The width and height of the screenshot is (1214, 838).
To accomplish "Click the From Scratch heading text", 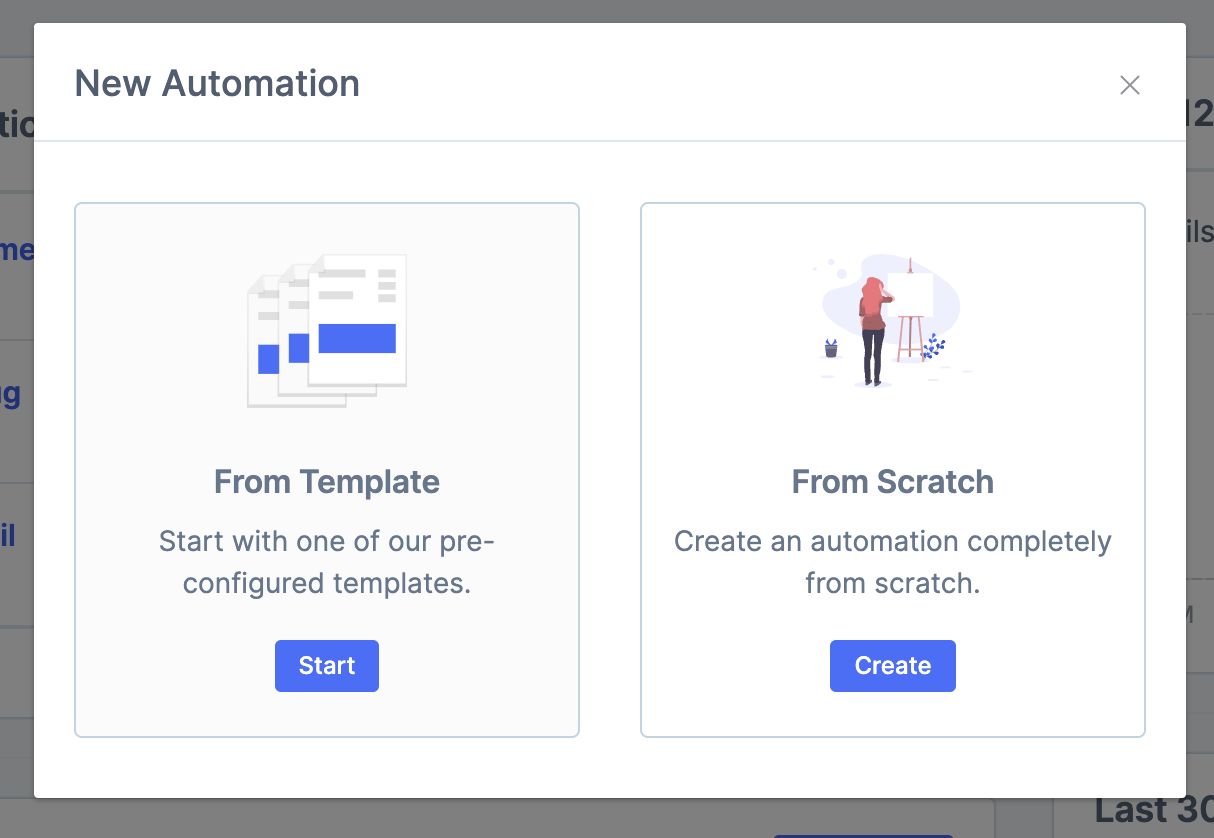I will [892, 482].
